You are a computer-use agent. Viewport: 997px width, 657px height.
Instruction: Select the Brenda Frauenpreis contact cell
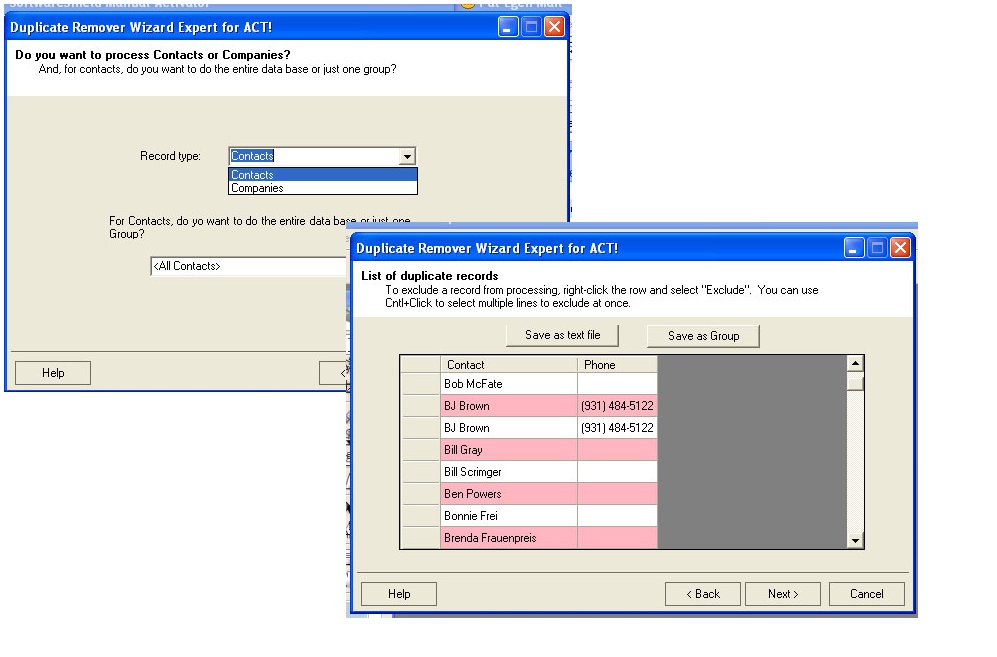[x=509, y=538]
